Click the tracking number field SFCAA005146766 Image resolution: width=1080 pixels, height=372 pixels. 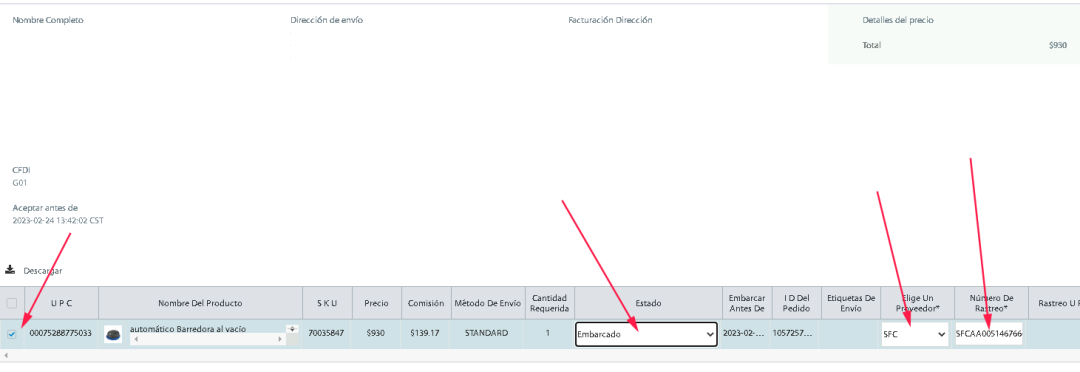click(x=988, y=334)
